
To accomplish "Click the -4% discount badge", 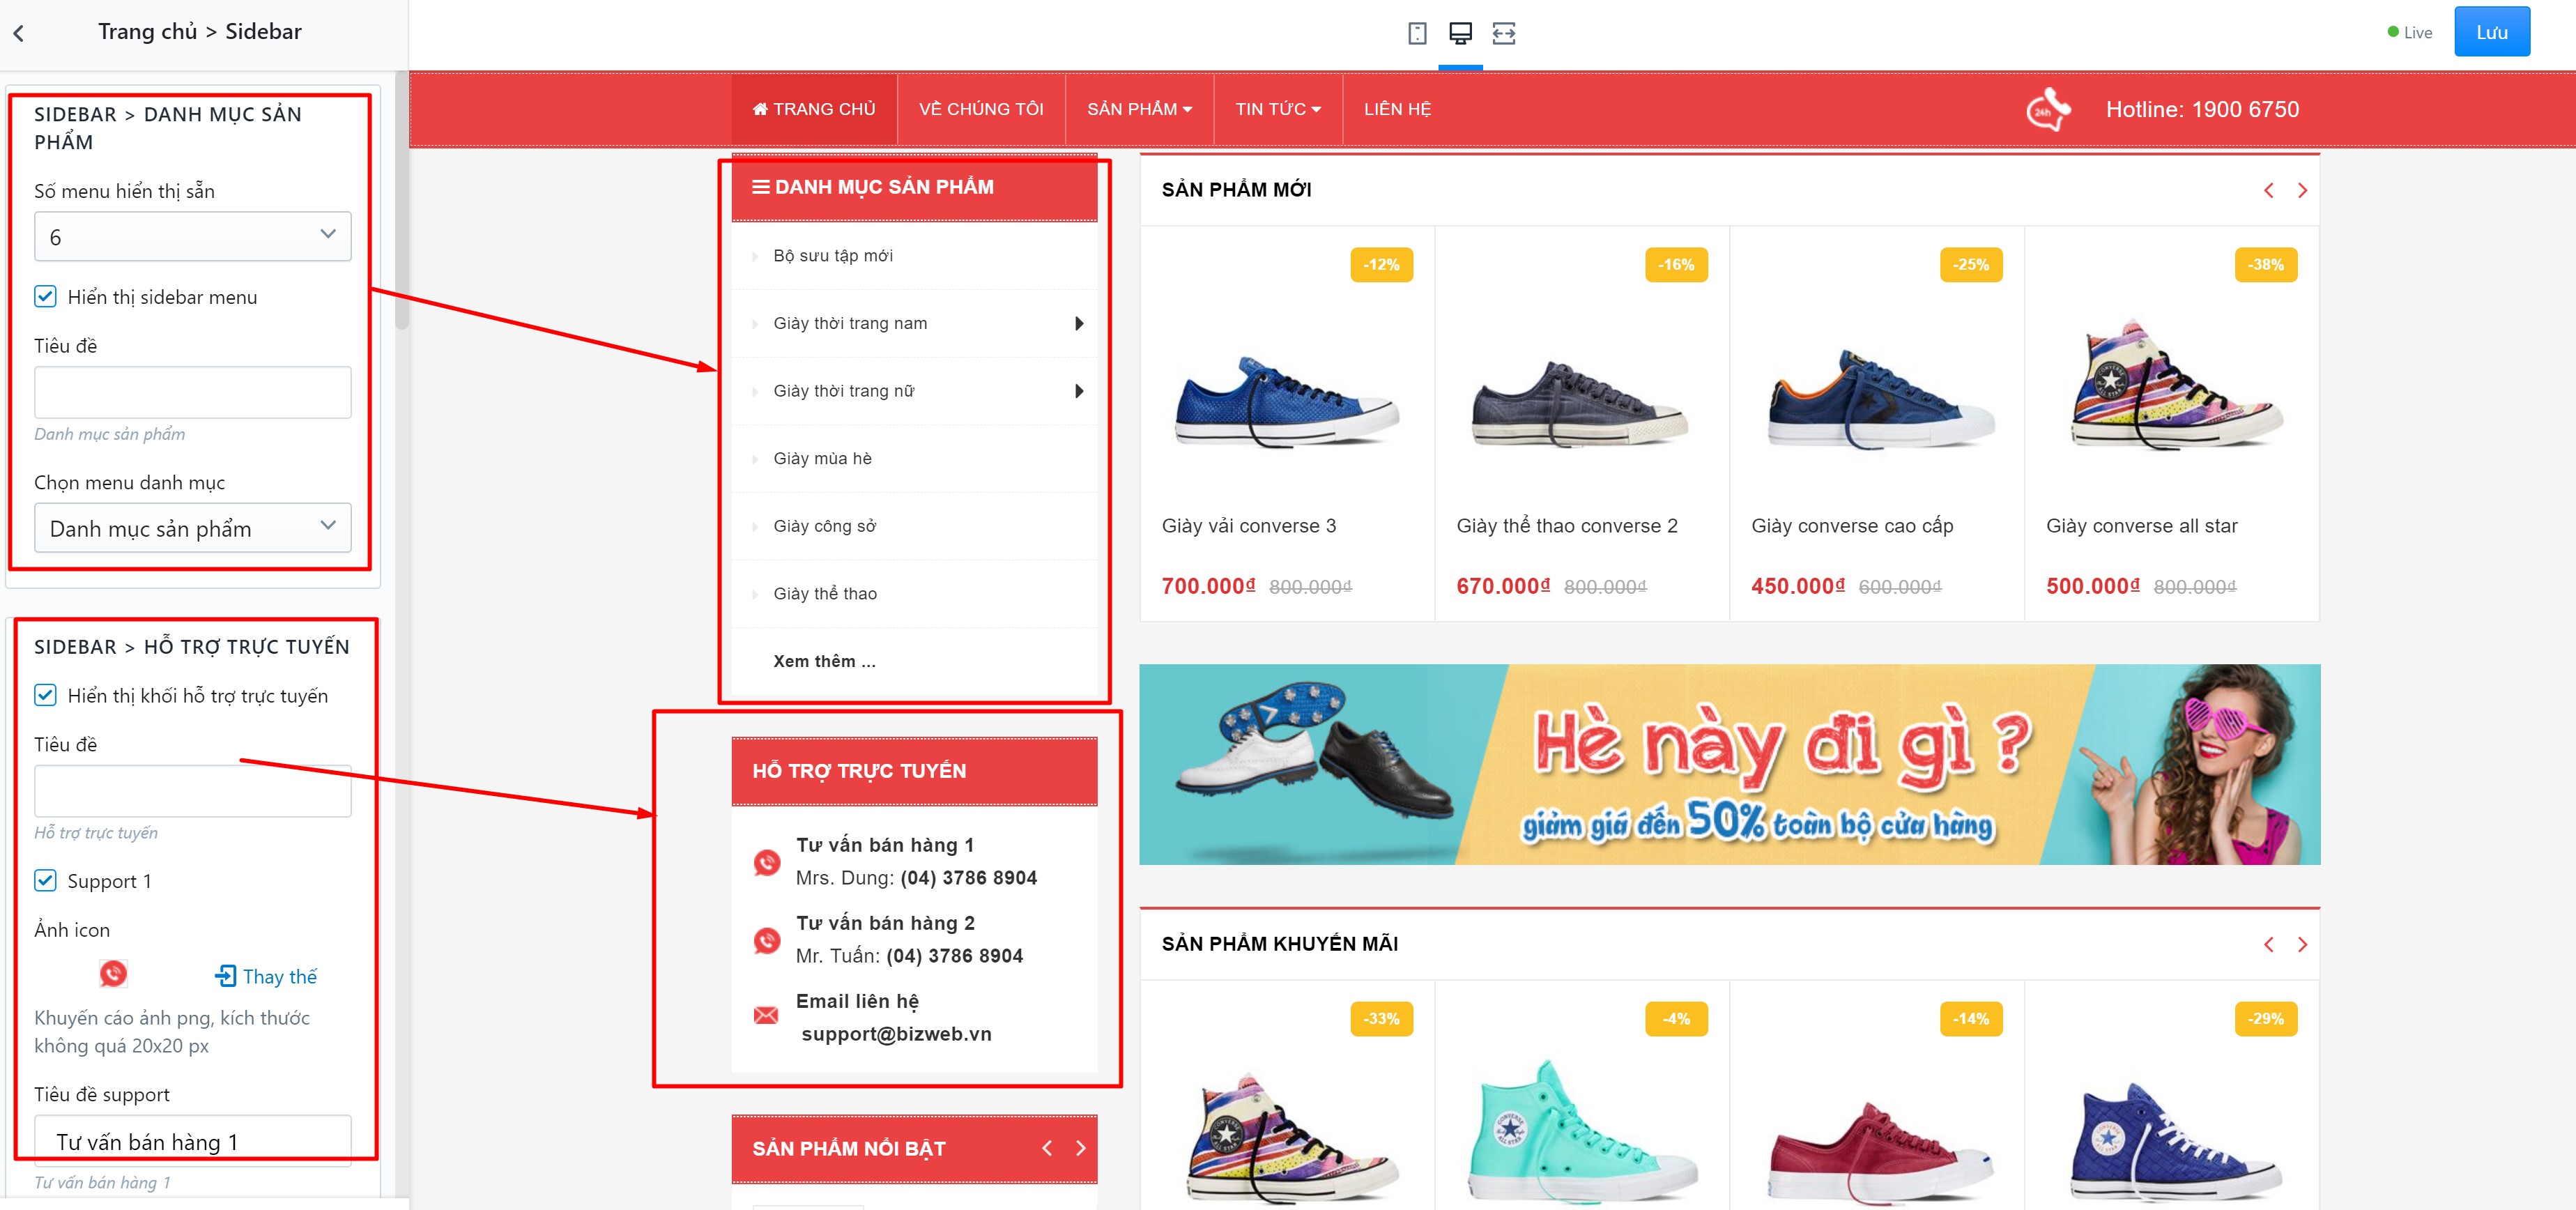I will (1676, 1019).
